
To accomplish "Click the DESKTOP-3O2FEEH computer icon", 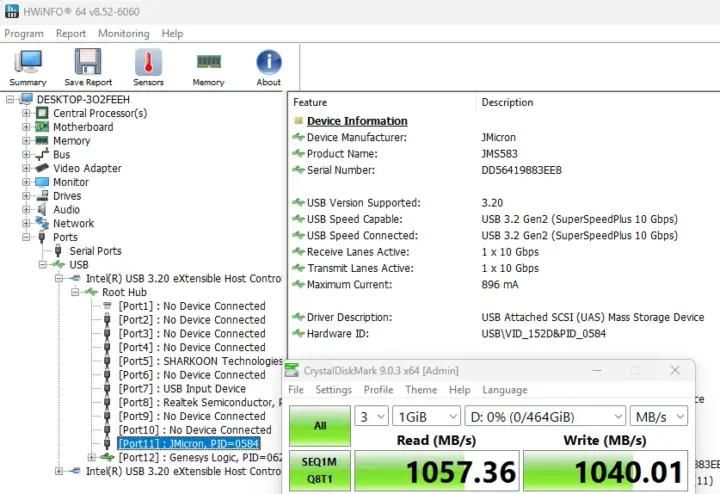I will (26, 99).
